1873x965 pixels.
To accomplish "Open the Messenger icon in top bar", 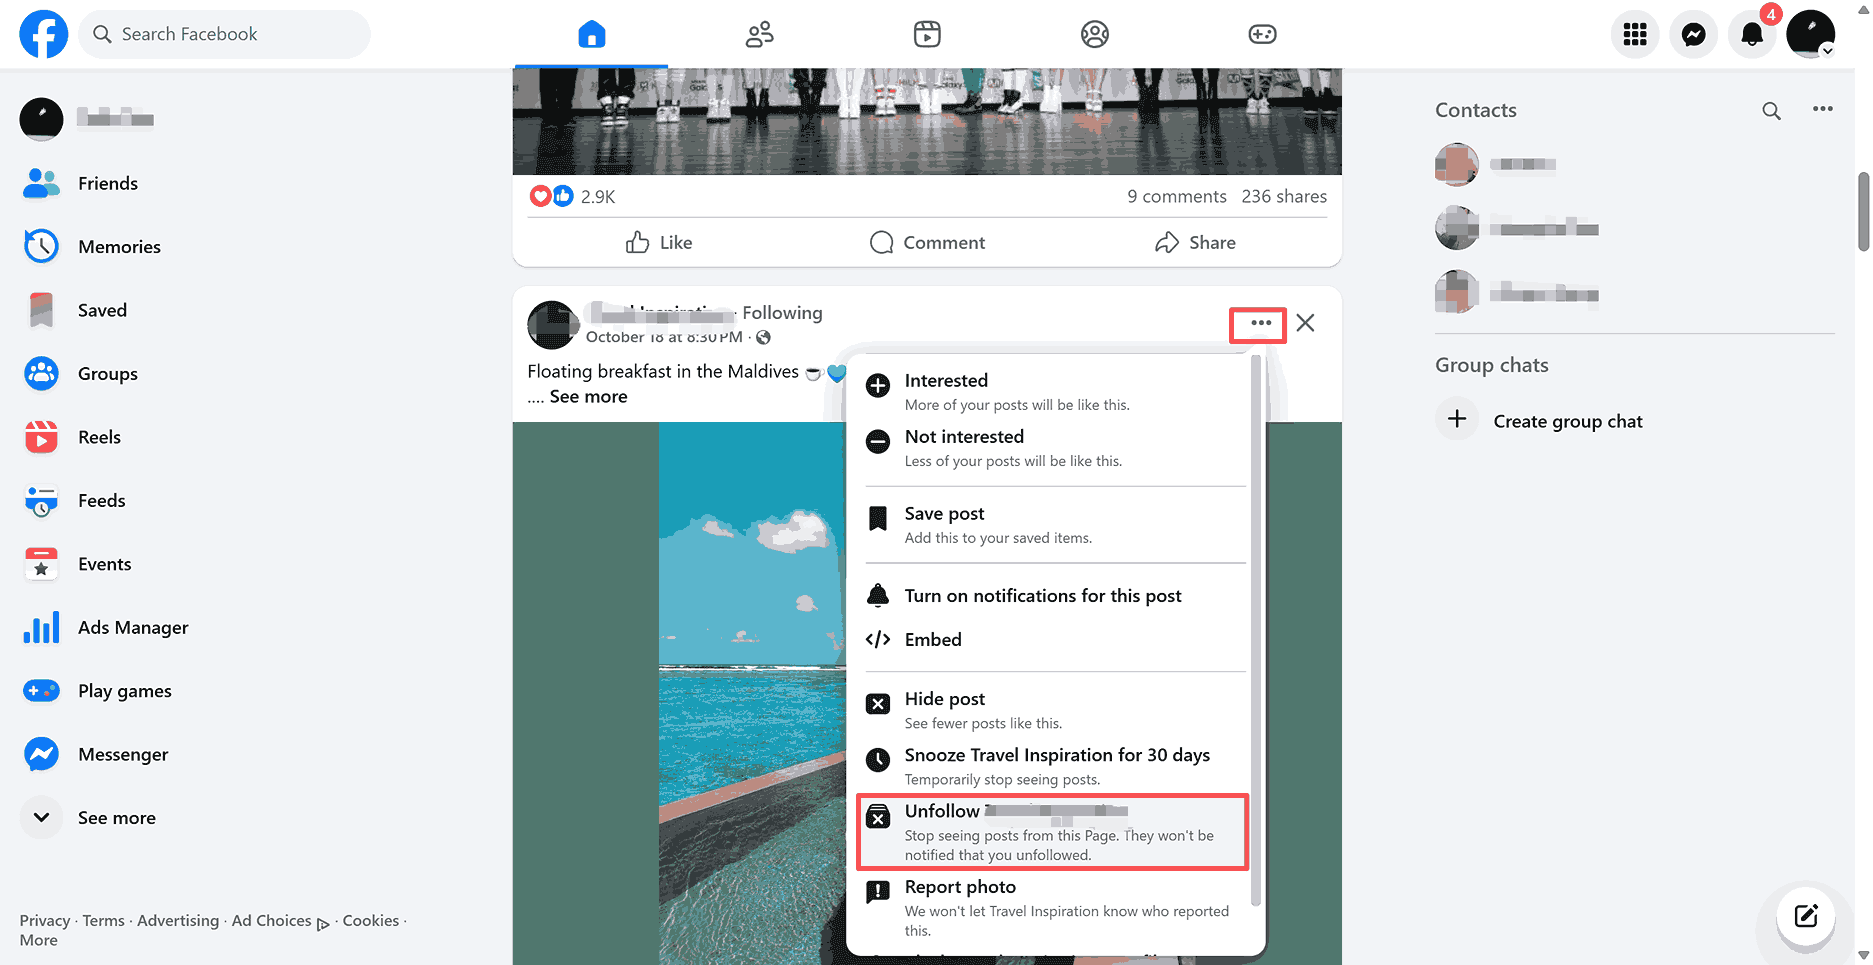I will click(x=1693, y=35).
